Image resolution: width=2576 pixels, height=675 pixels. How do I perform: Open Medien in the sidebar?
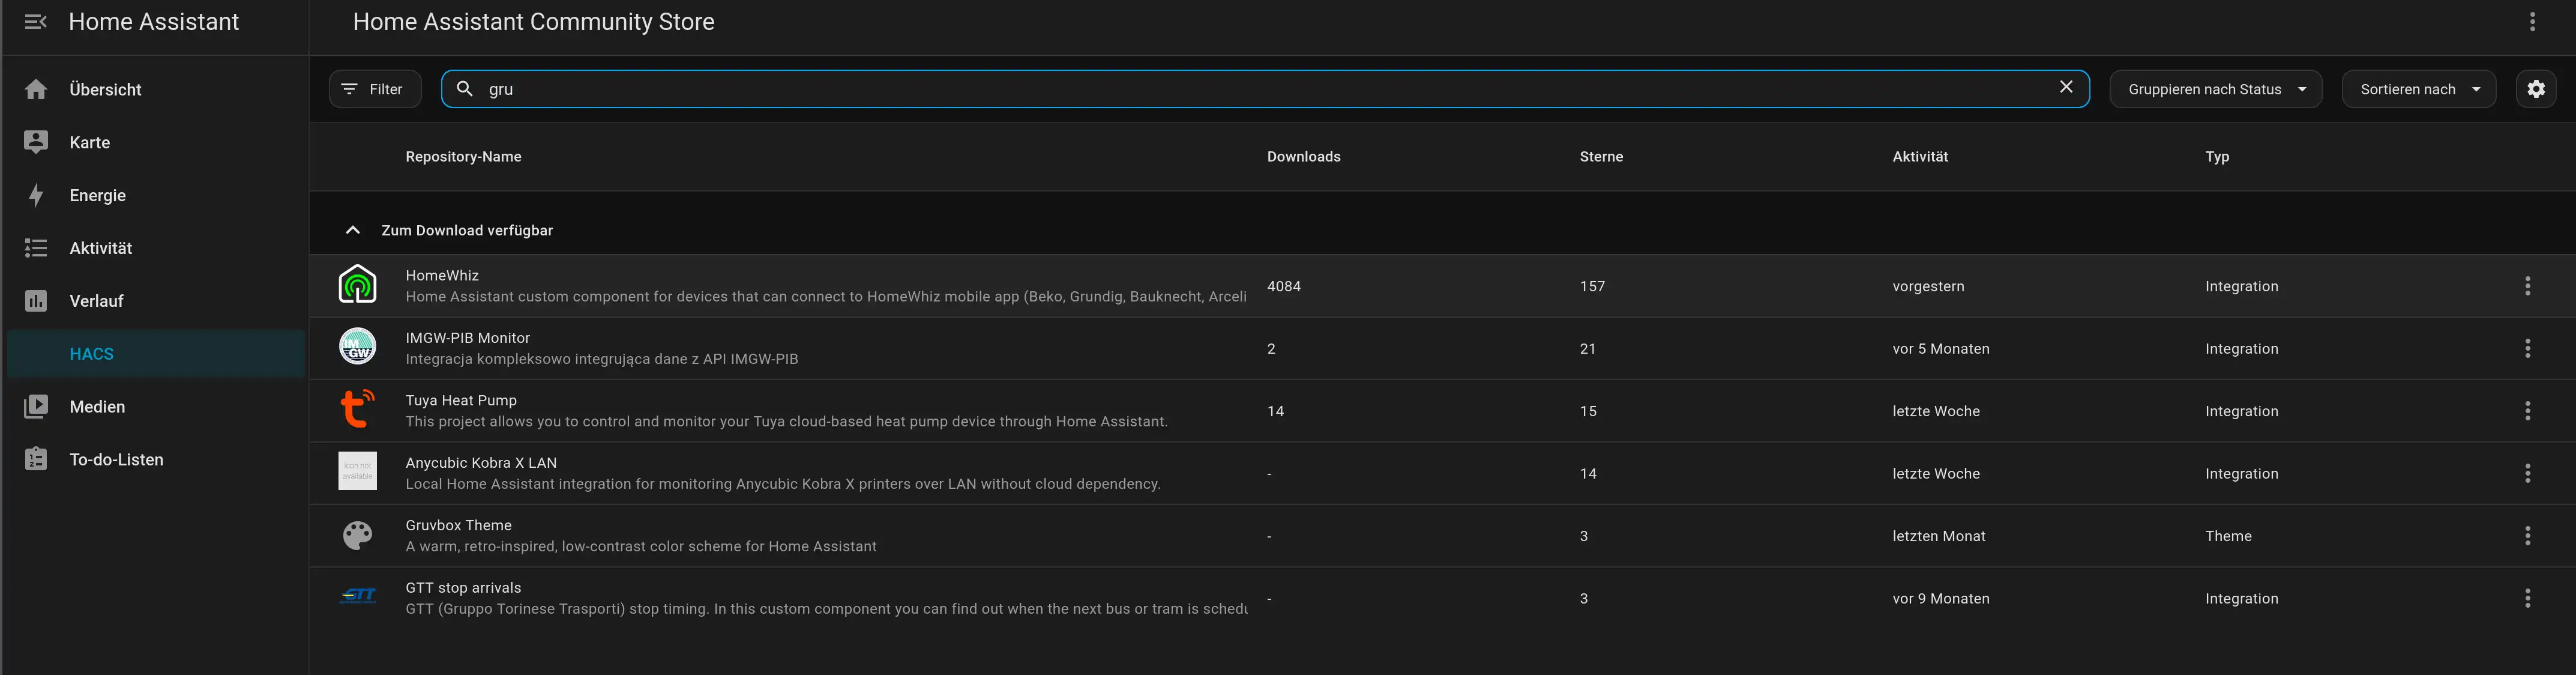tap(155, 407)
